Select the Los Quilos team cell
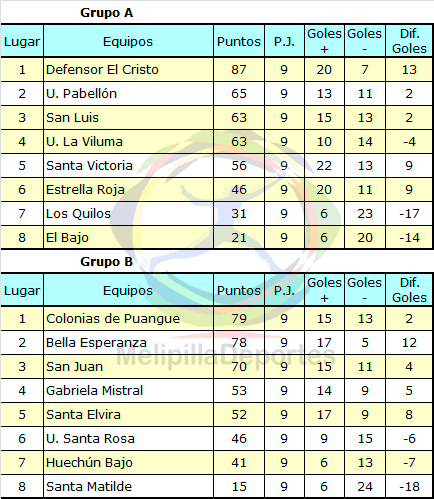 click(128, 214)
